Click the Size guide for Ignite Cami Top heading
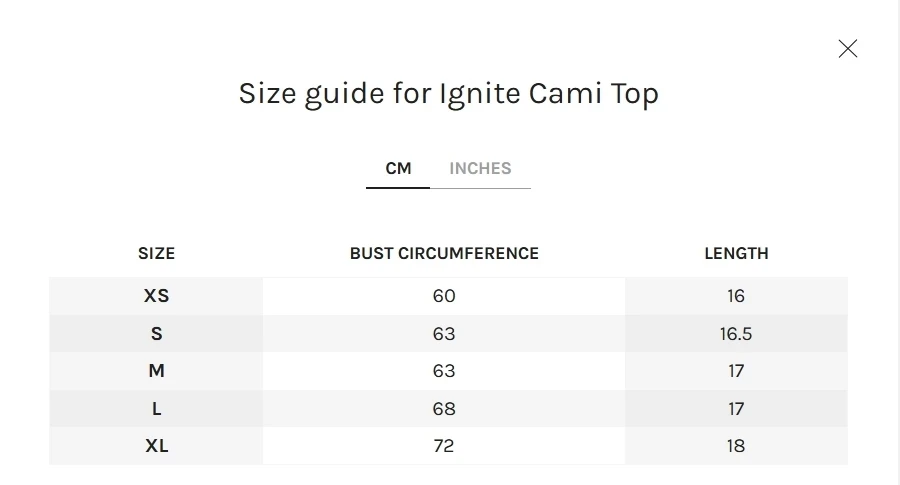 coord(448,93)
